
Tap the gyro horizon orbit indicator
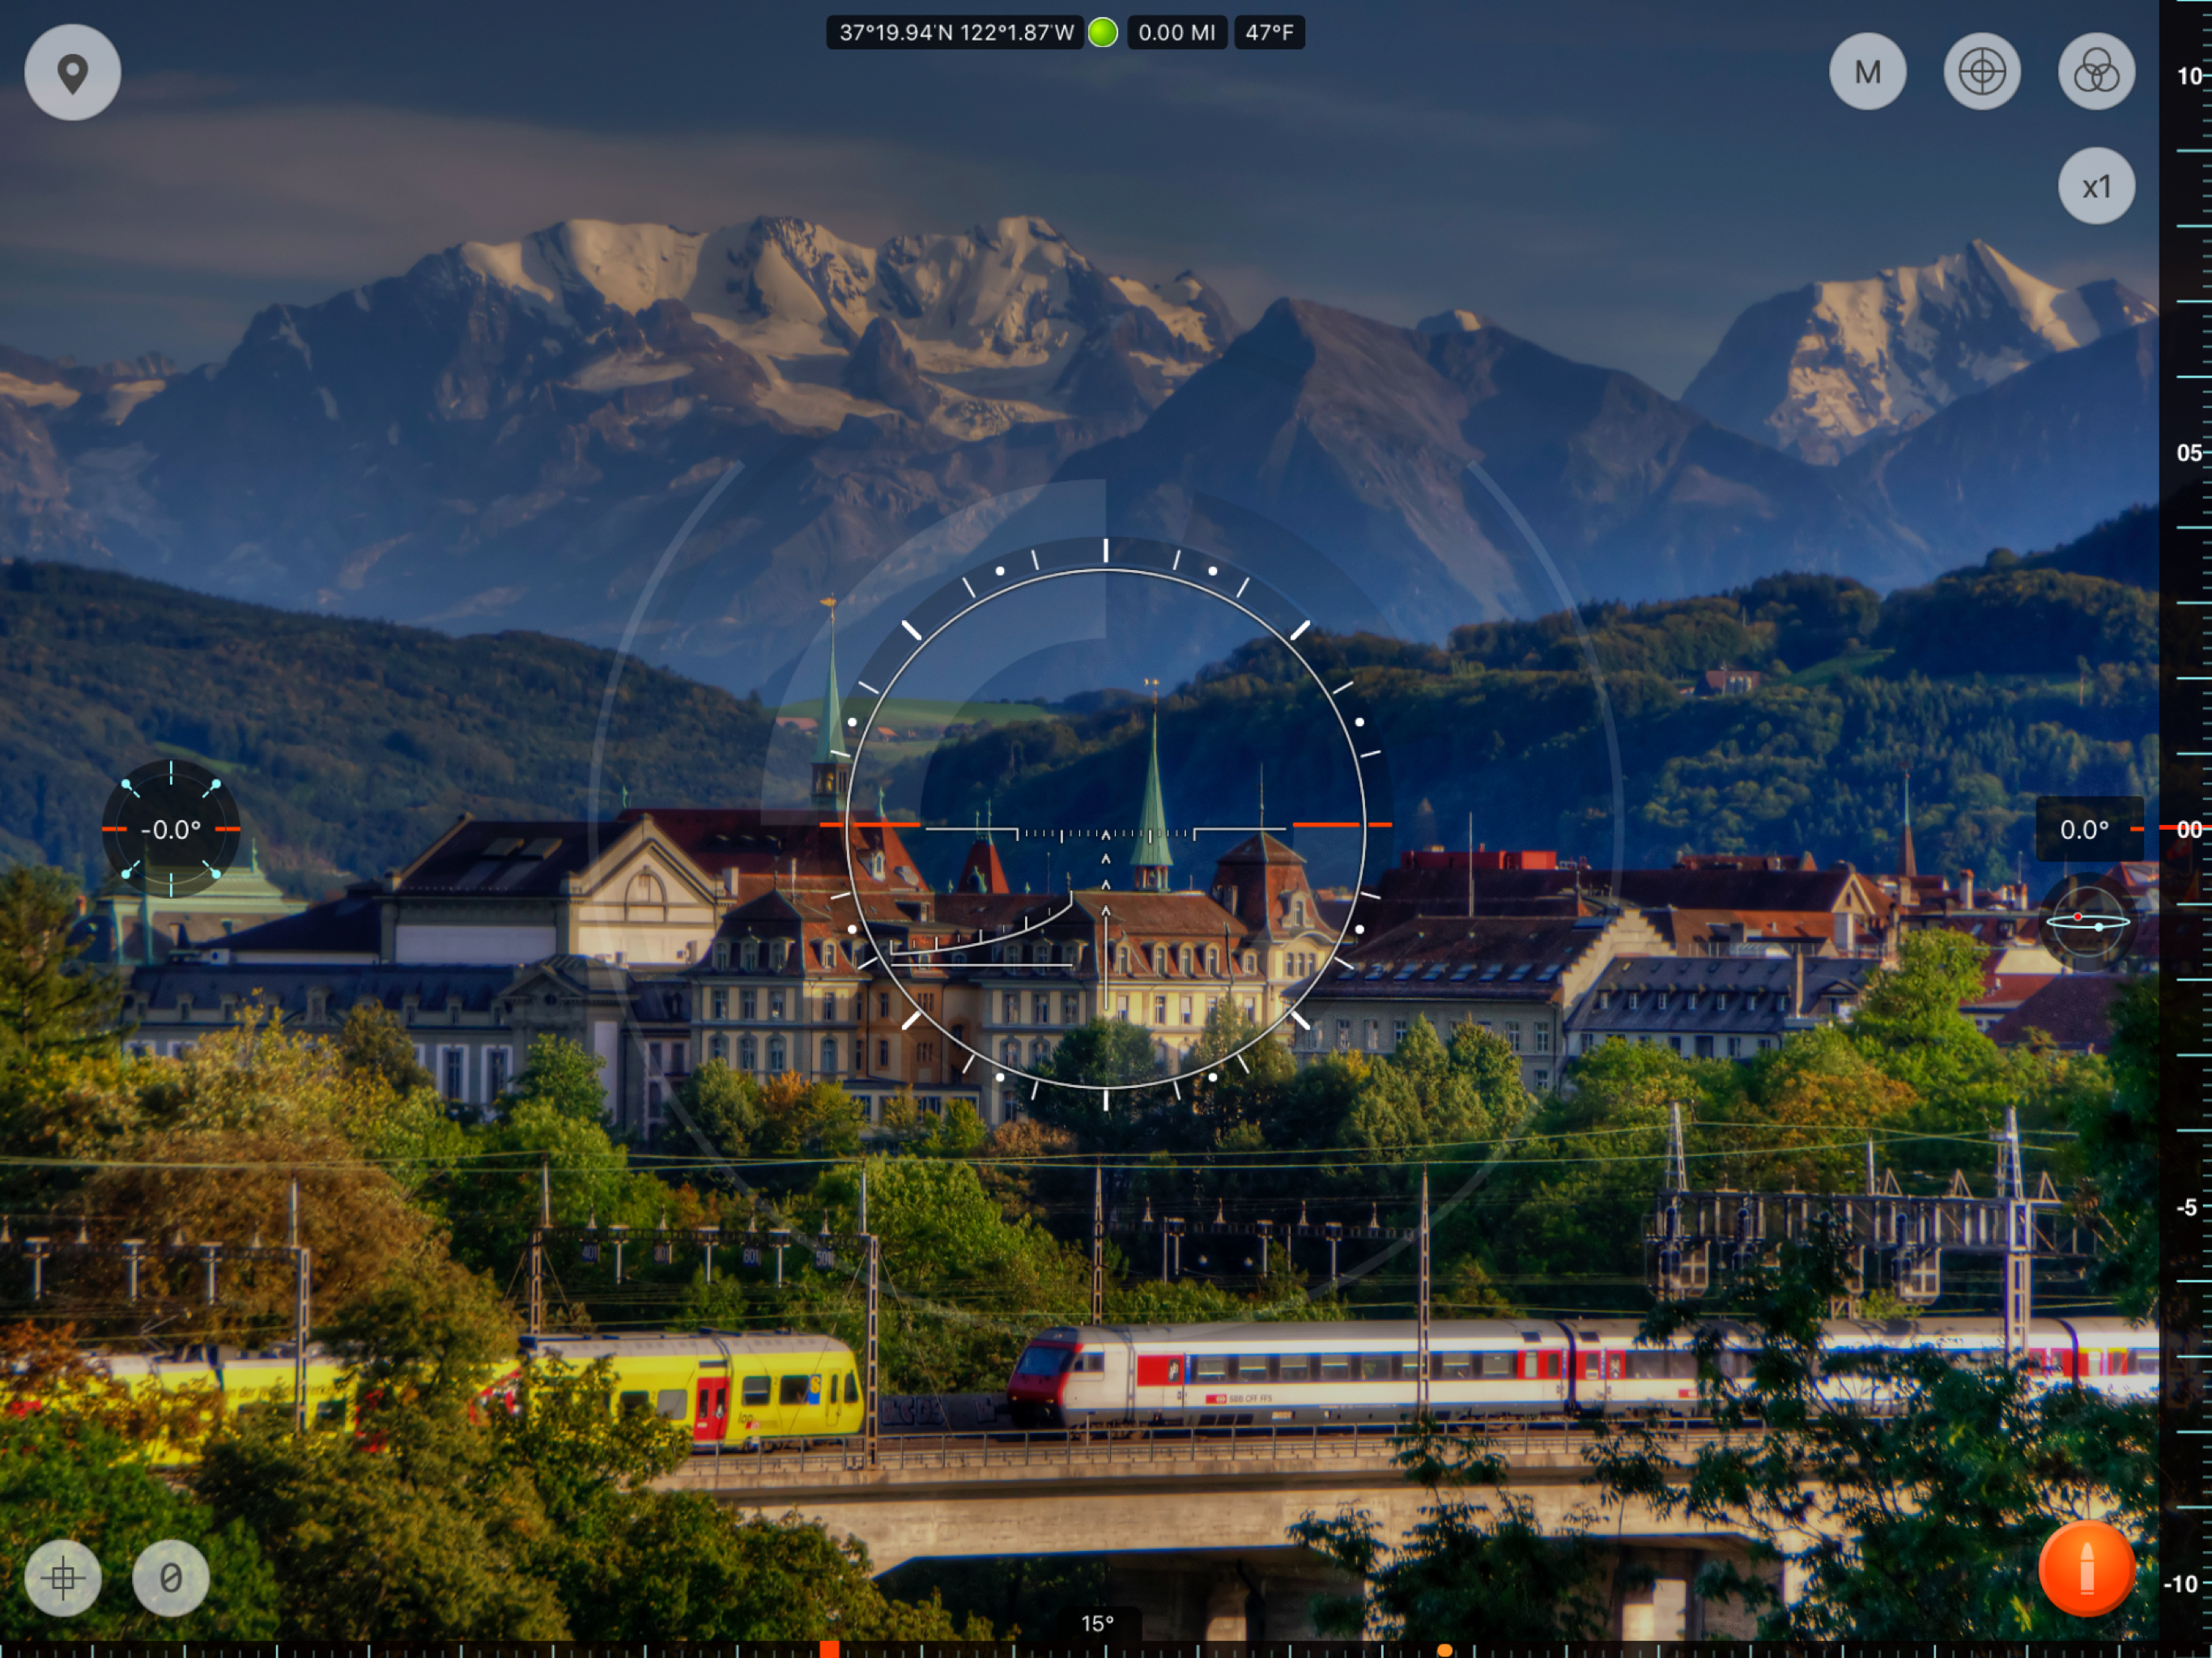pyautogui.click(x=2087, y=923)
